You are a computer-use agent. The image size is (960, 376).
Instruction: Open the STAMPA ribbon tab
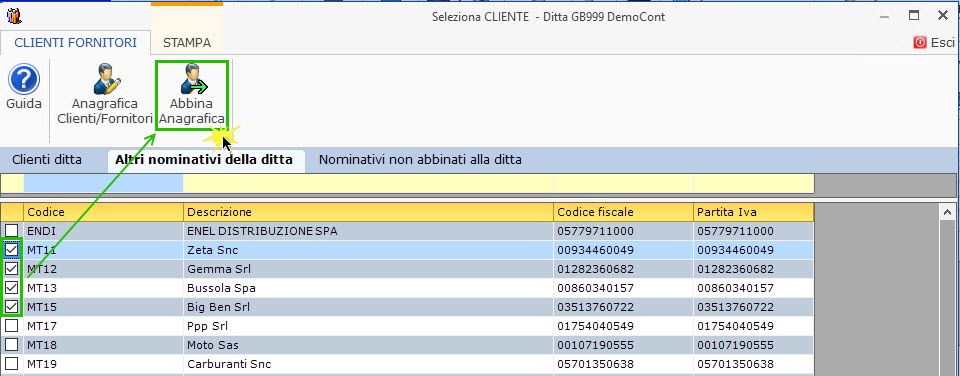(x=187, y=43)
